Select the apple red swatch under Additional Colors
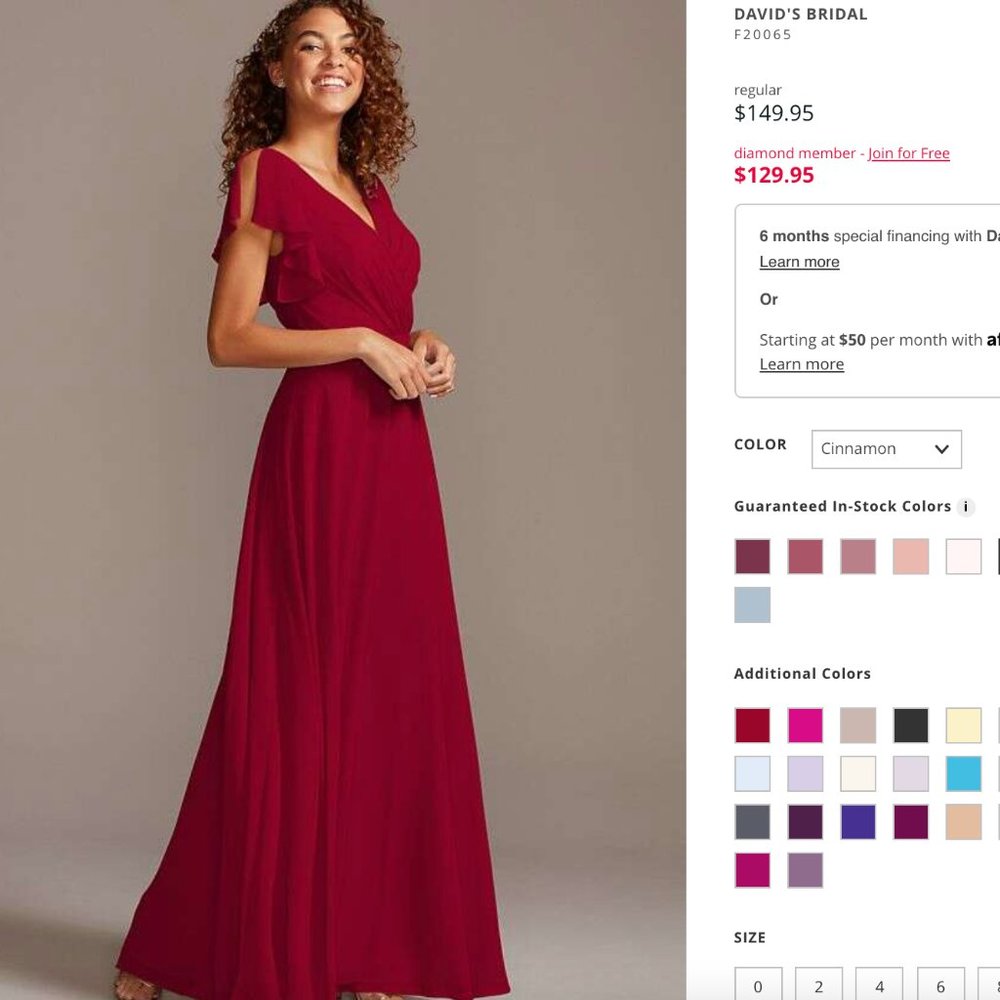 click(x=752, y=725)
